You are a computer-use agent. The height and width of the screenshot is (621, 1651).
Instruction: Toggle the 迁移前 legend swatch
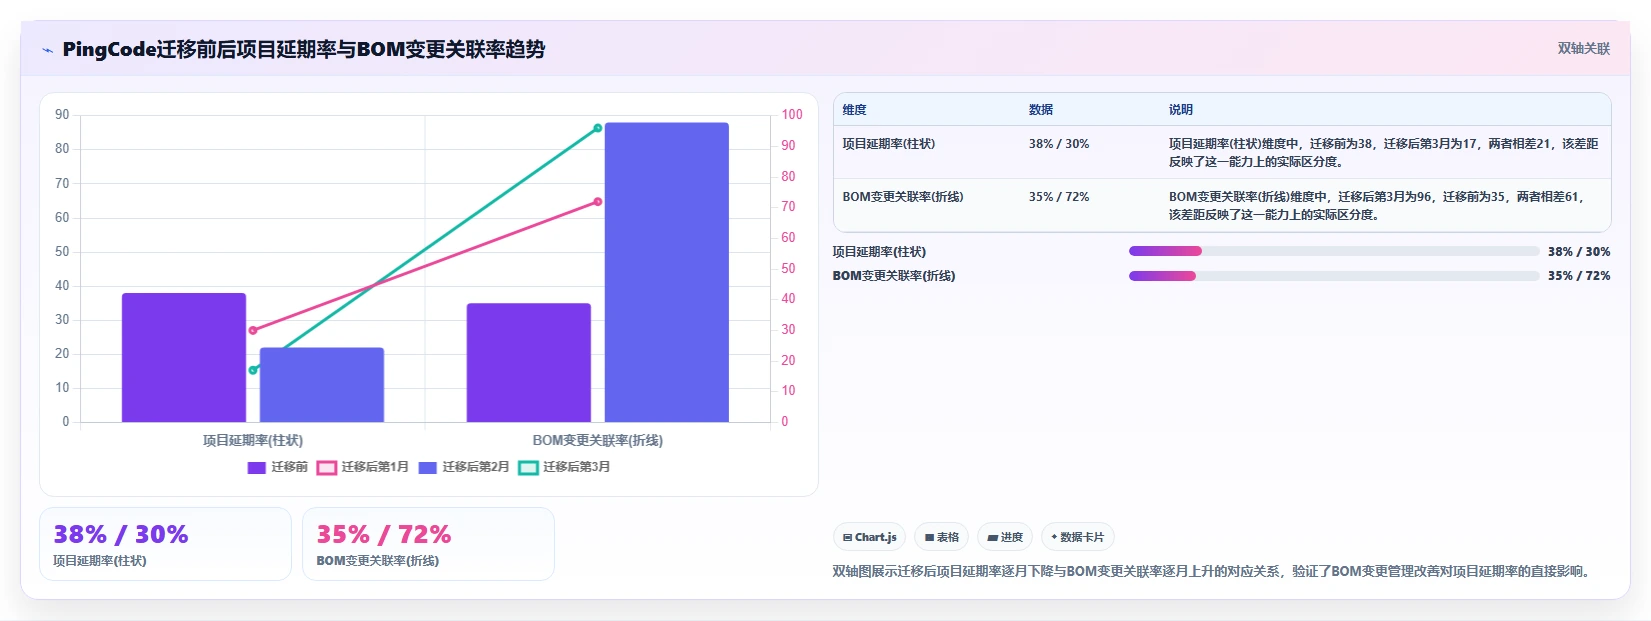256,468
